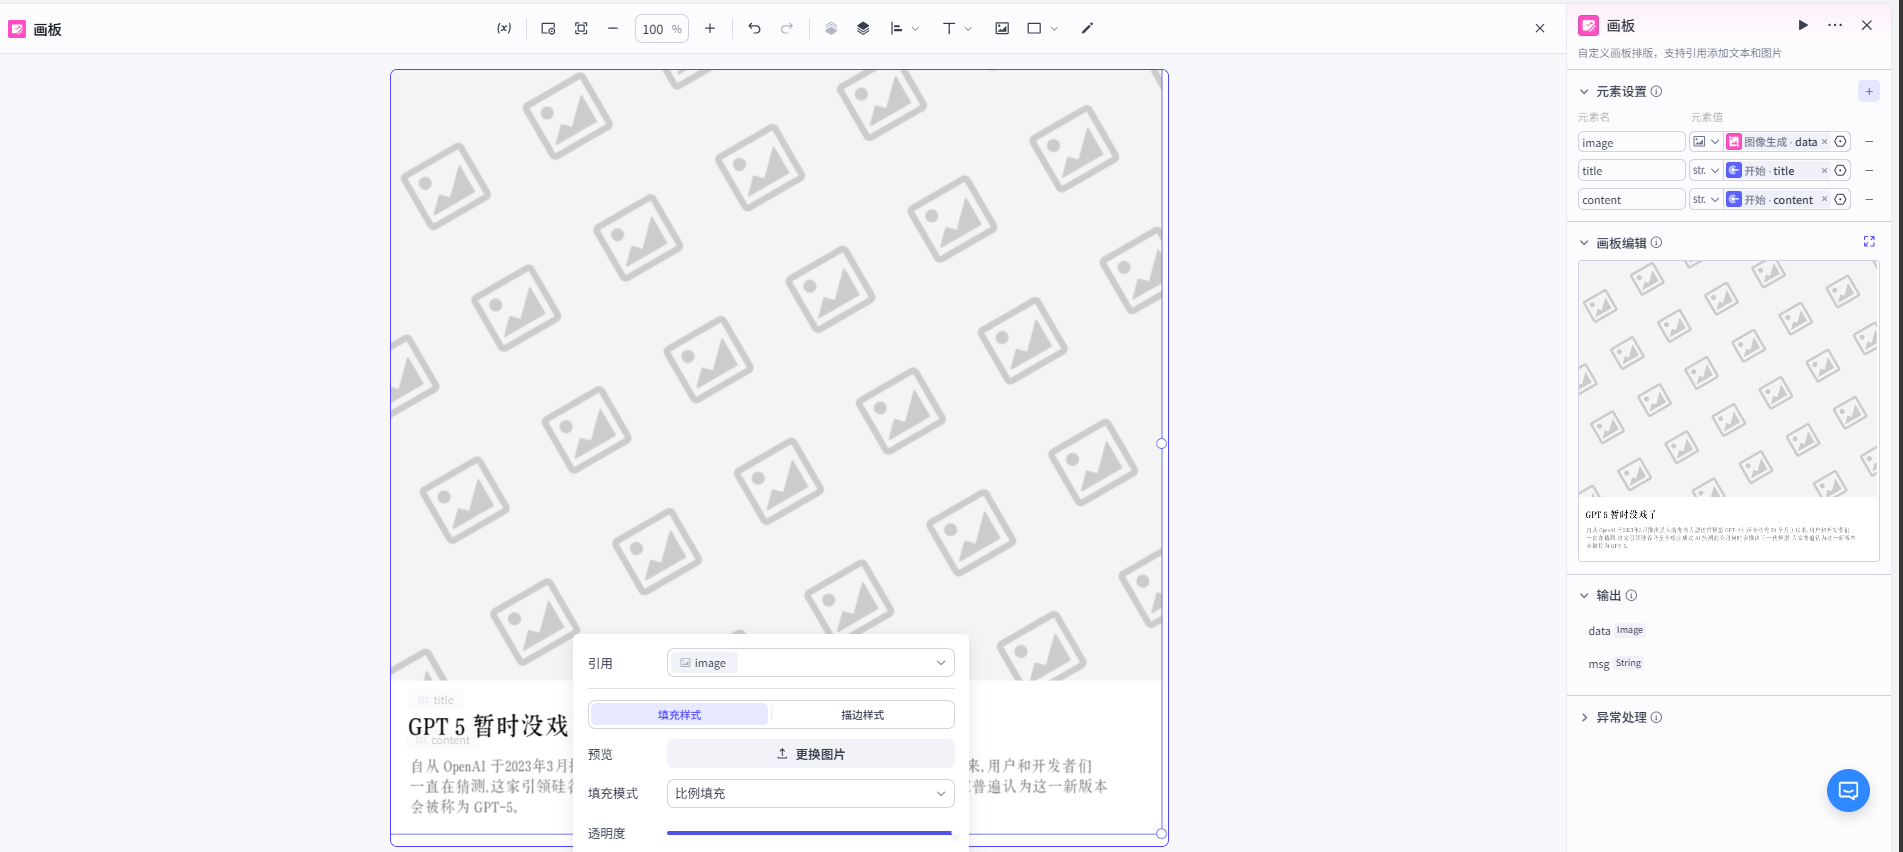
Task: Click the canvas preview thumbnail in side panel
Action: (x=1728, y=410)
